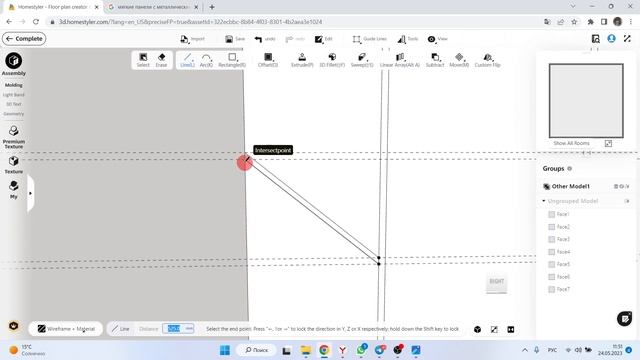Switch to the 3D Text category
Screen dimensions: 640x360
[x=13, y=104]
